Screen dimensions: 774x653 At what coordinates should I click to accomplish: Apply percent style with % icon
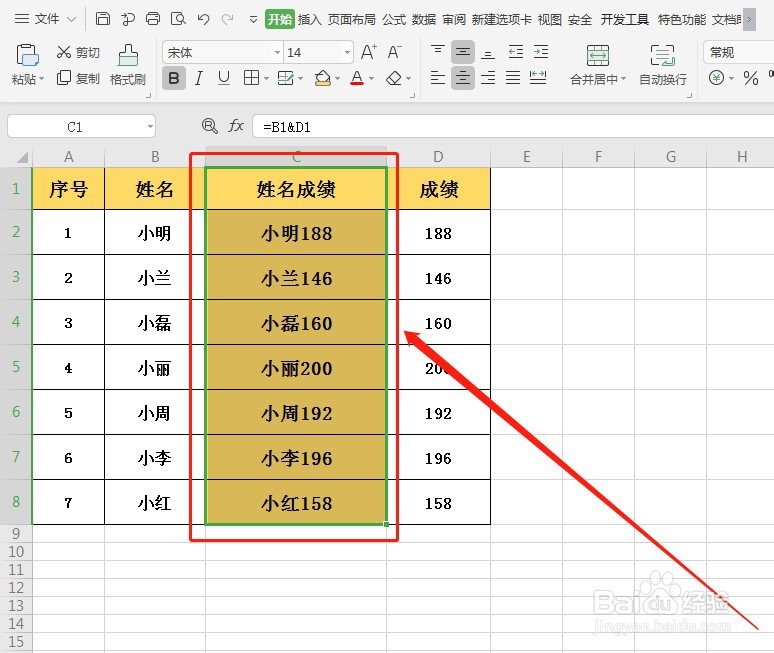[751, 78]
